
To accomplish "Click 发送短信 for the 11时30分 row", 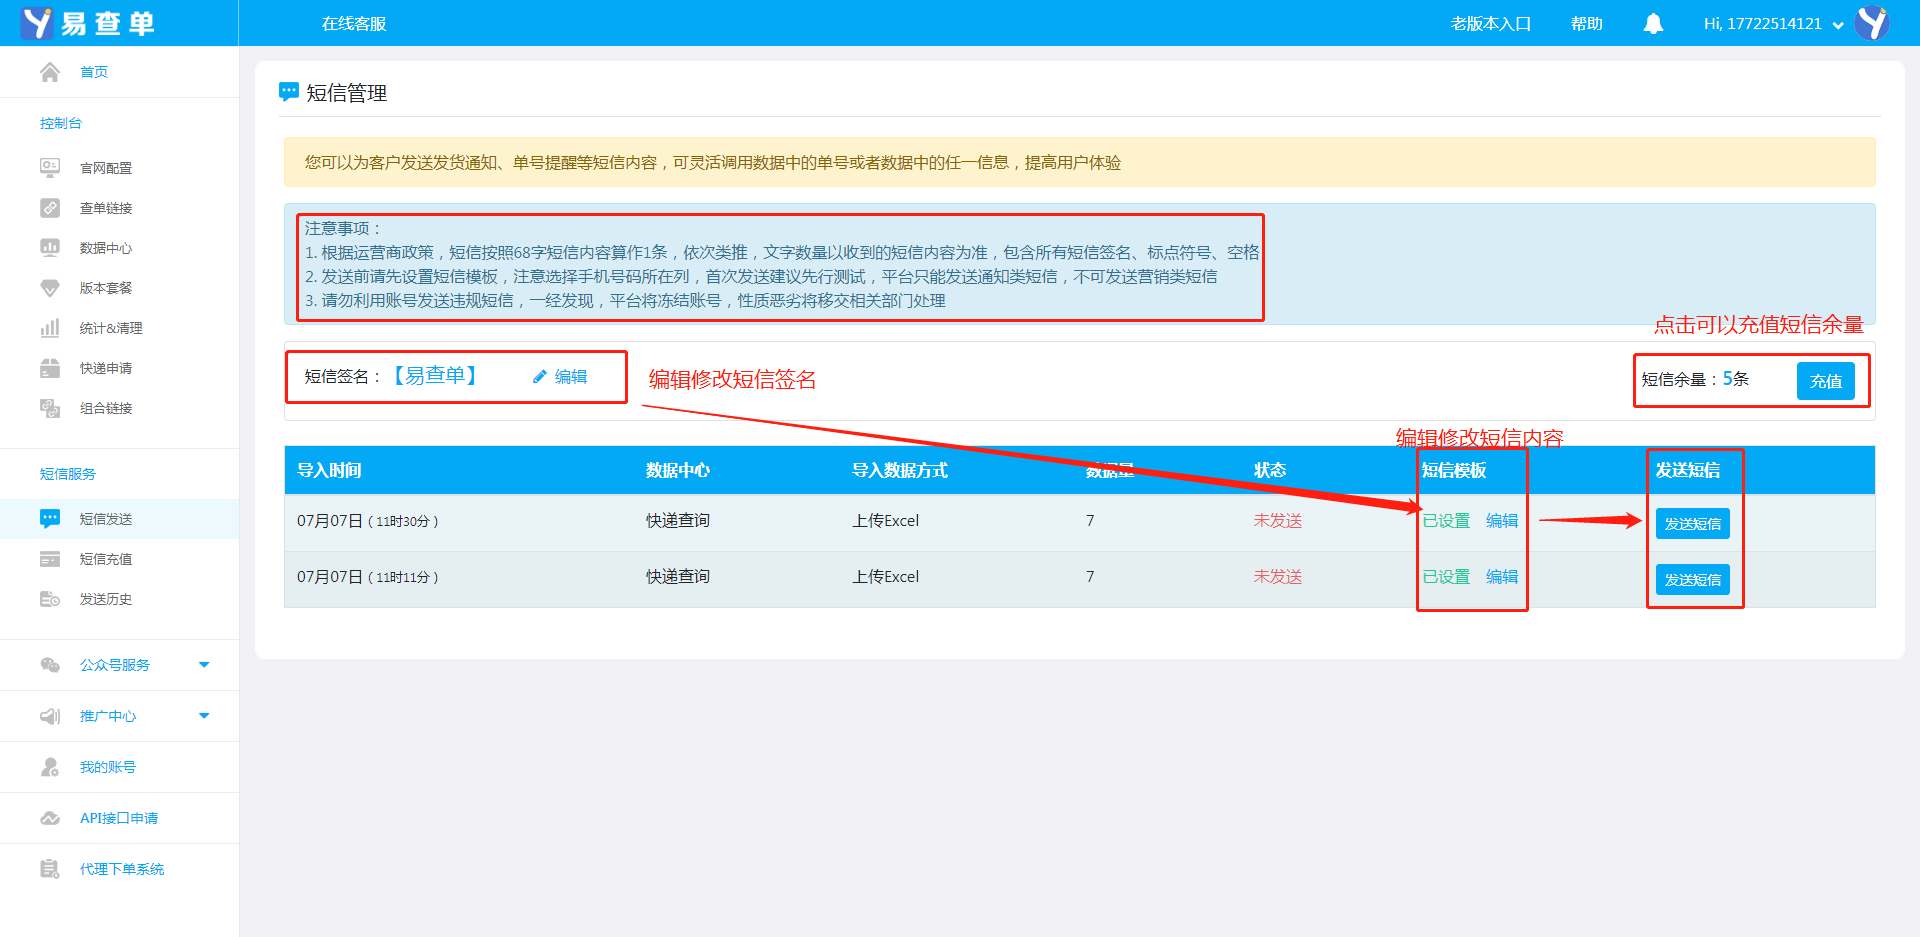I will pyautogui.click(x=1692, y=524).
